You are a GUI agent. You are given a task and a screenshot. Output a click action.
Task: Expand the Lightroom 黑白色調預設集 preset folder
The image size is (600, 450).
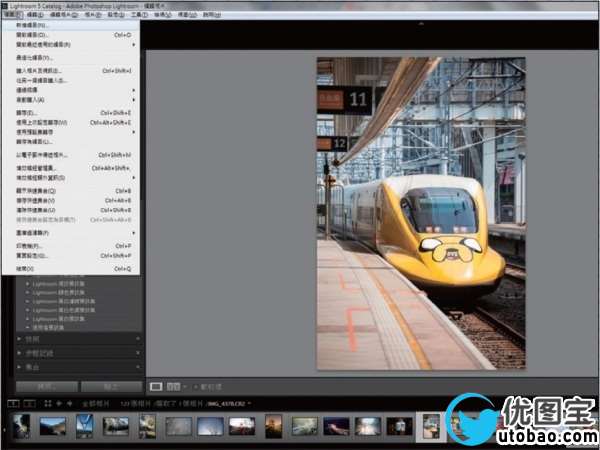point(28,310)
